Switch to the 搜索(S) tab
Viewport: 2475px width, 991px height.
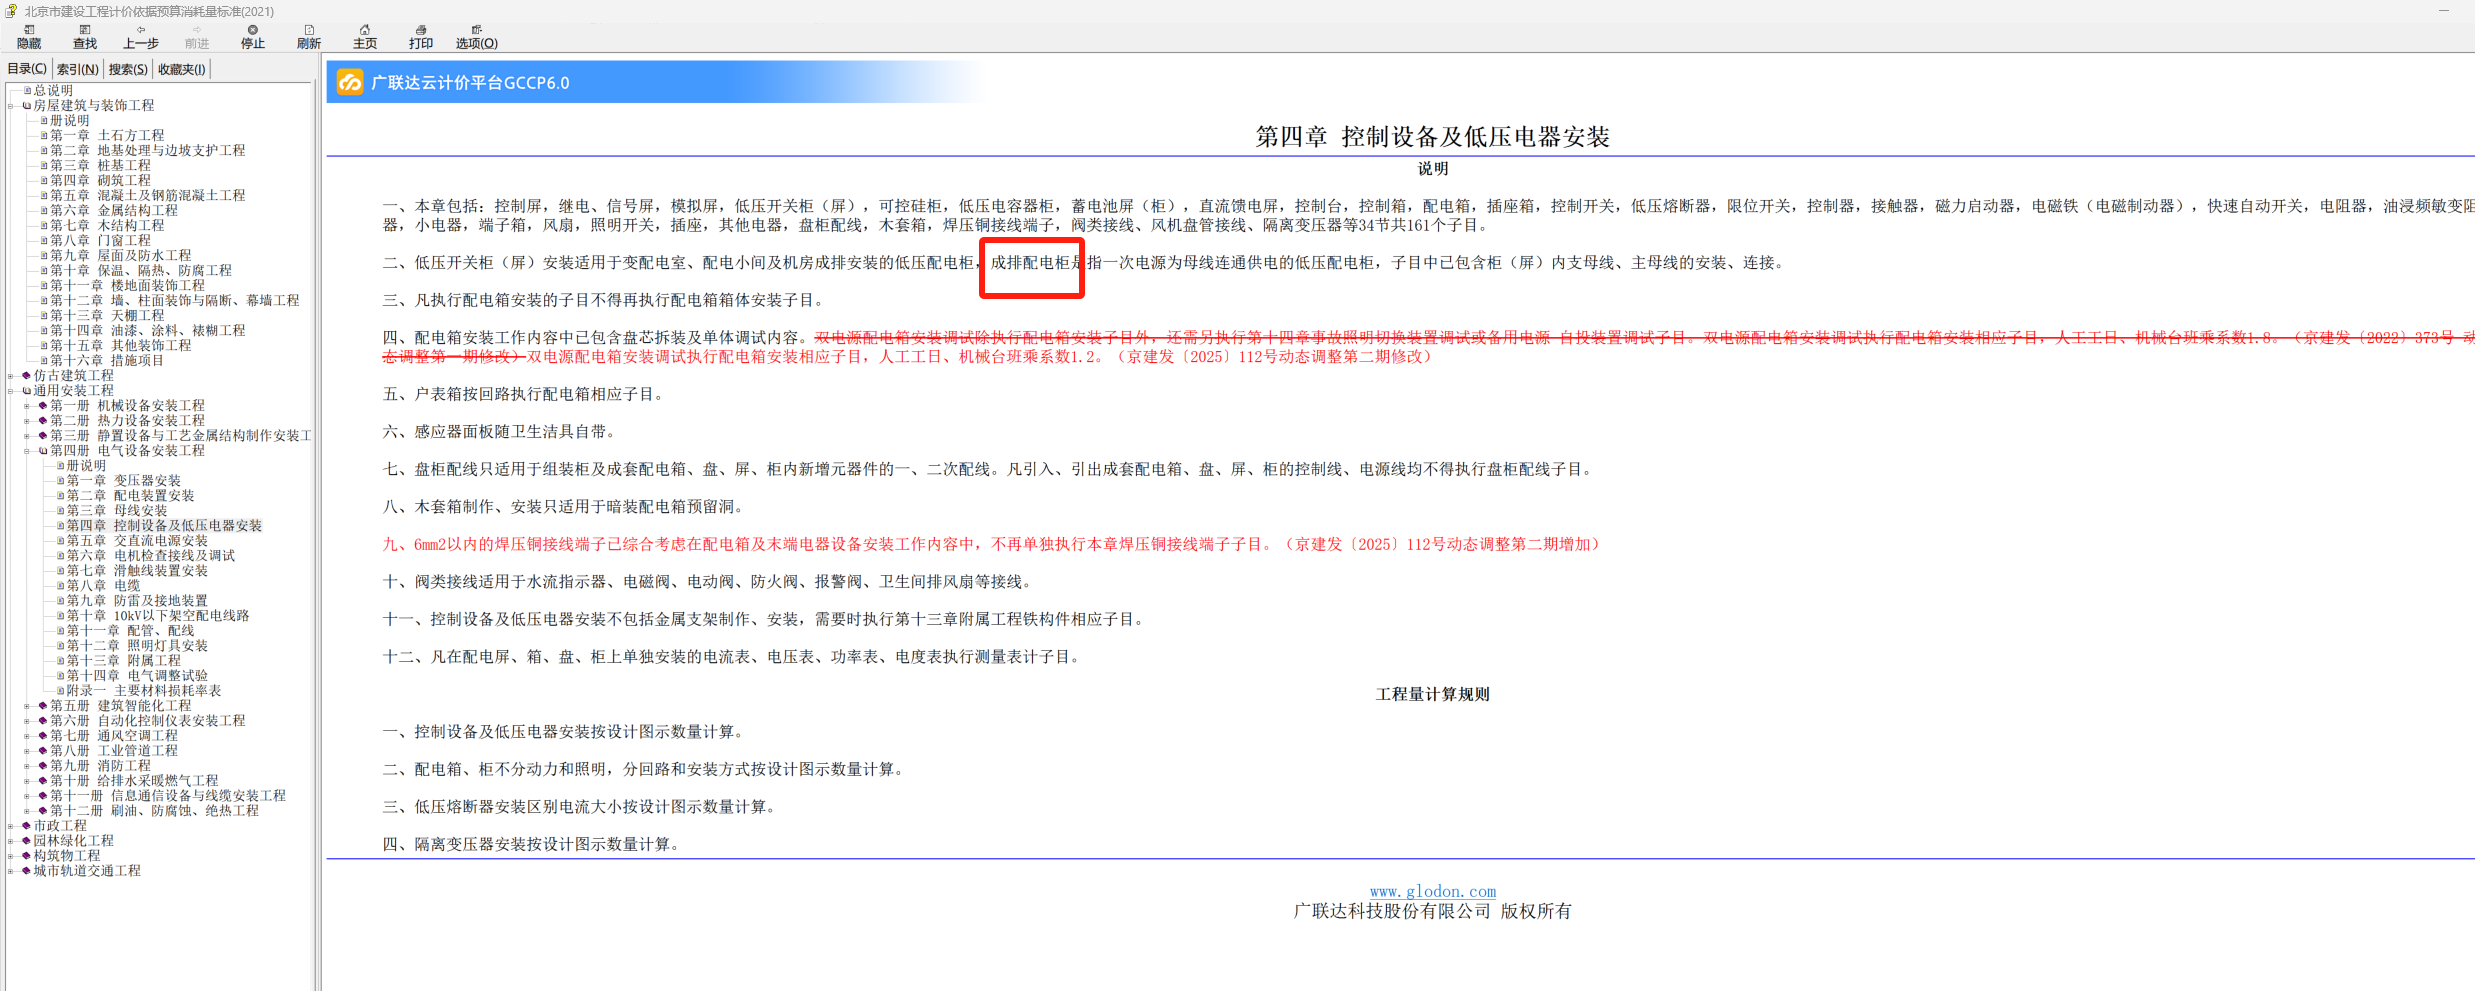point(128,69)
